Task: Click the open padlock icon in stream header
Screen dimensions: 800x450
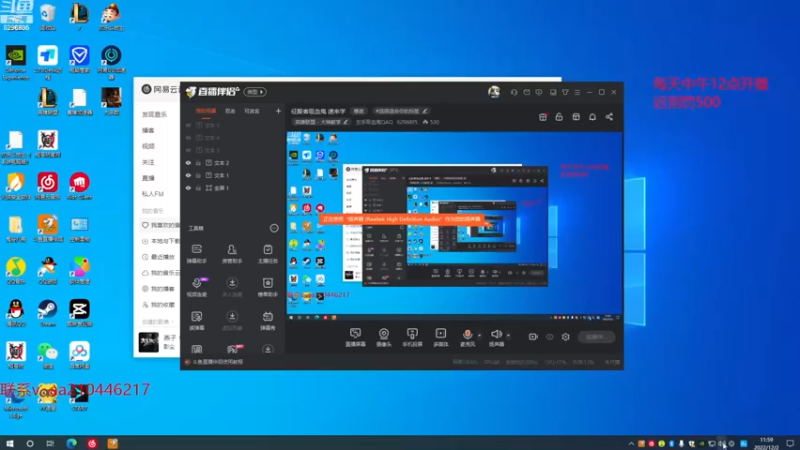Action: pos(559,117)
